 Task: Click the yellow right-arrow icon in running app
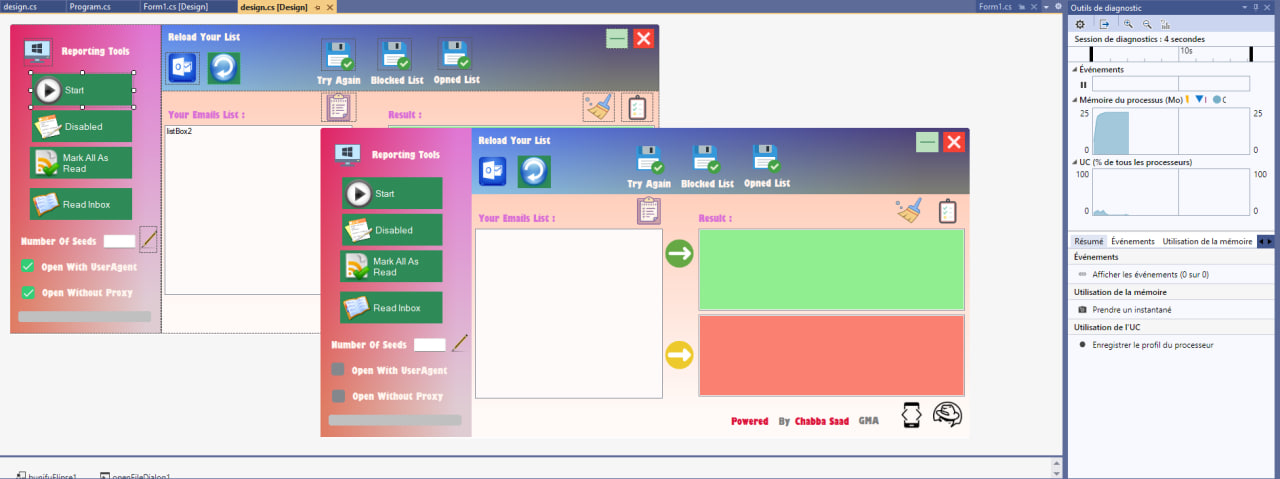pyautogui.click(x=679, y=355)
